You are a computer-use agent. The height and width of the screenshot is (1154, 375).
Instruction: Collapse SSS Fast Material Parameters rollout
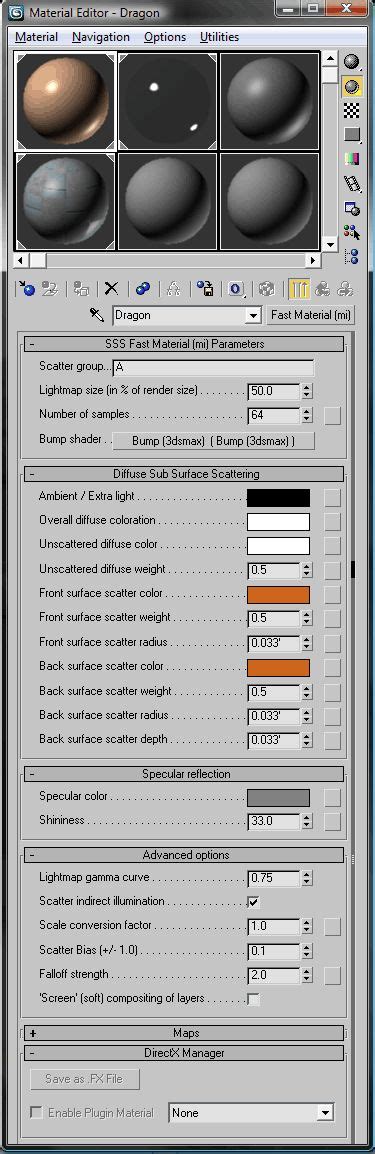[x=185, y=344]
